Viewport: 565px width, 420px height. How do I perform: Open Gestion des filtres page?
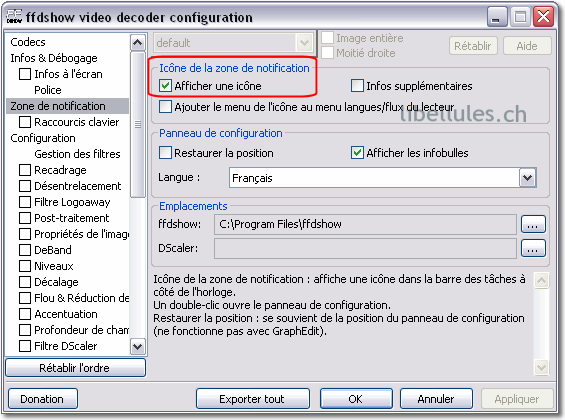click(77, 154)
